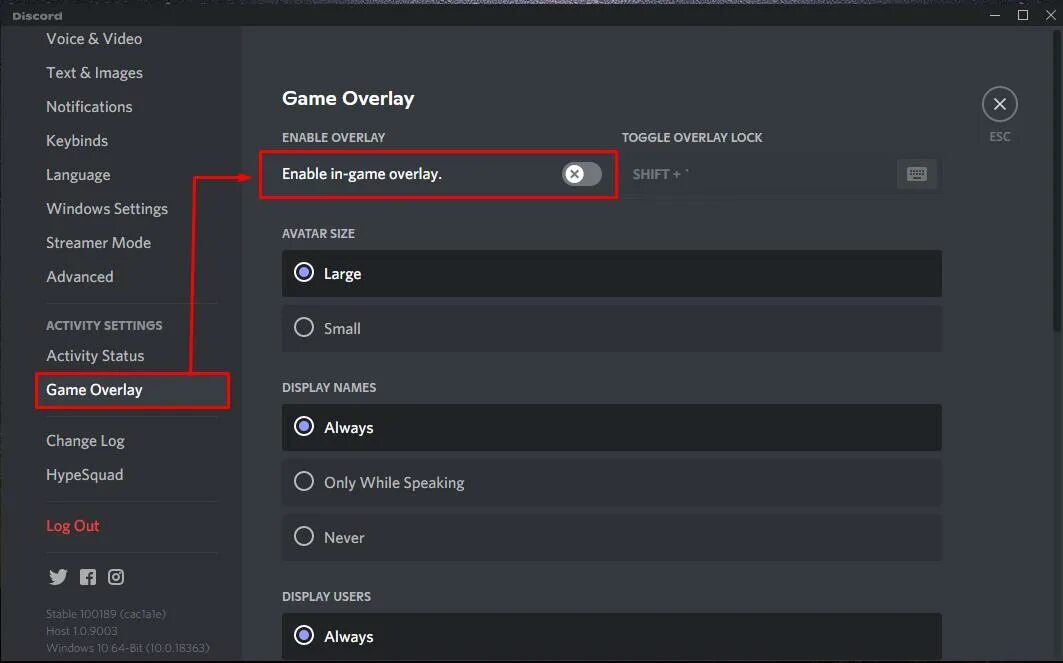Click Log Out

click(73, 525)
